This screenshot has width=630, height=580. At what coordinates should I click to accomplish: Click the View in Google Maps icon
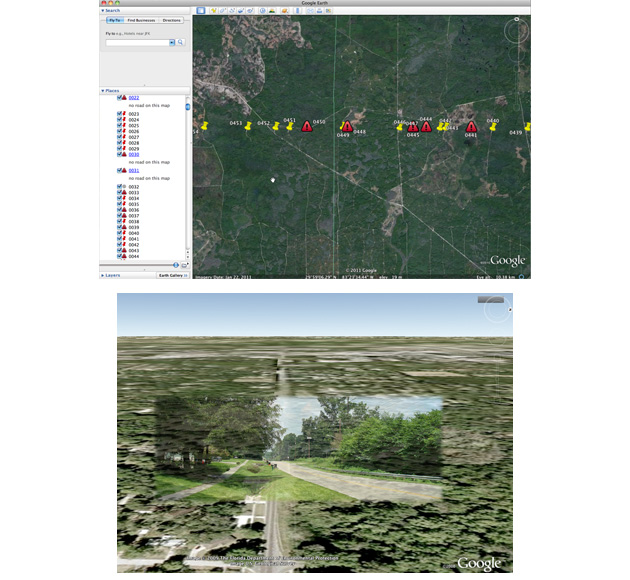click(x=329, y=10)
